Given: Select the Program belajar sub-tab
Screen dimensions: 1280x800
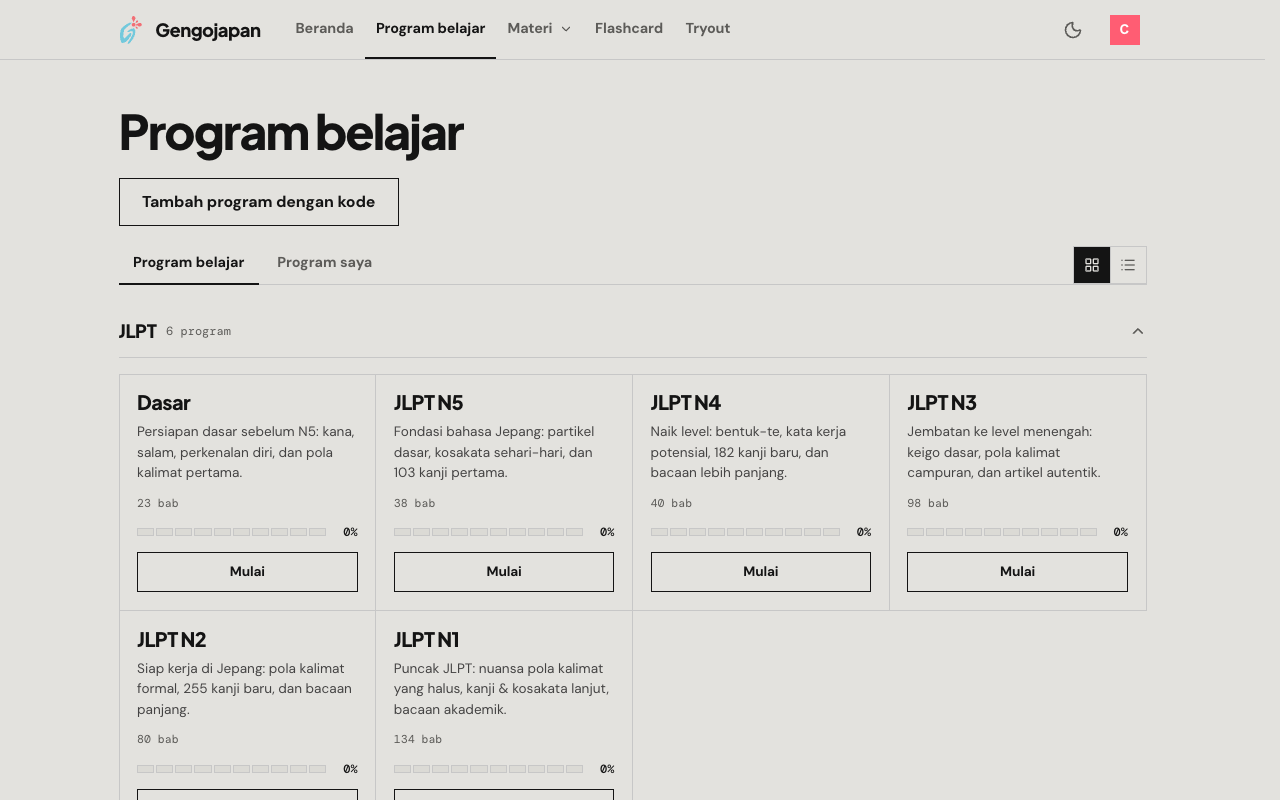Looking at the screenshot, I should click(x=189, y=263).
